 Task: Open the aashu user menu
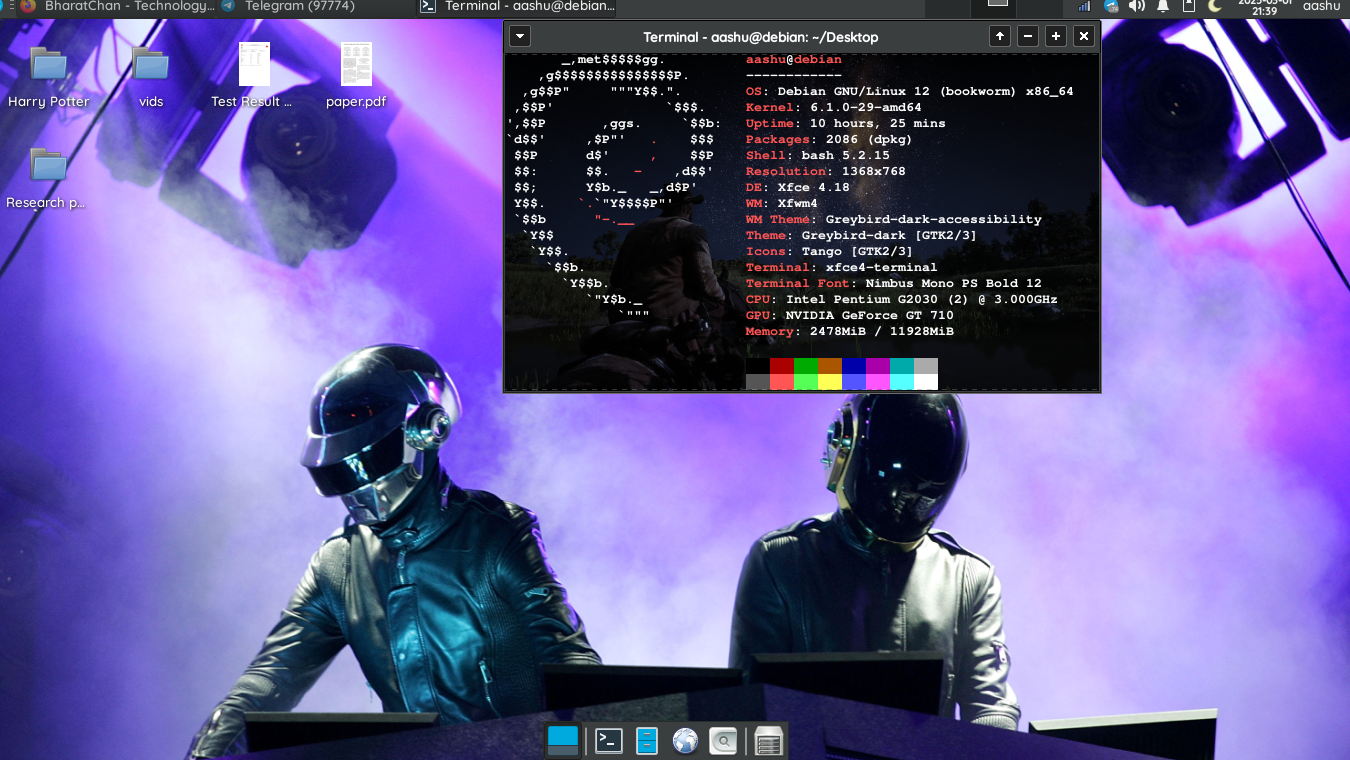click(x=1321, y=6)
